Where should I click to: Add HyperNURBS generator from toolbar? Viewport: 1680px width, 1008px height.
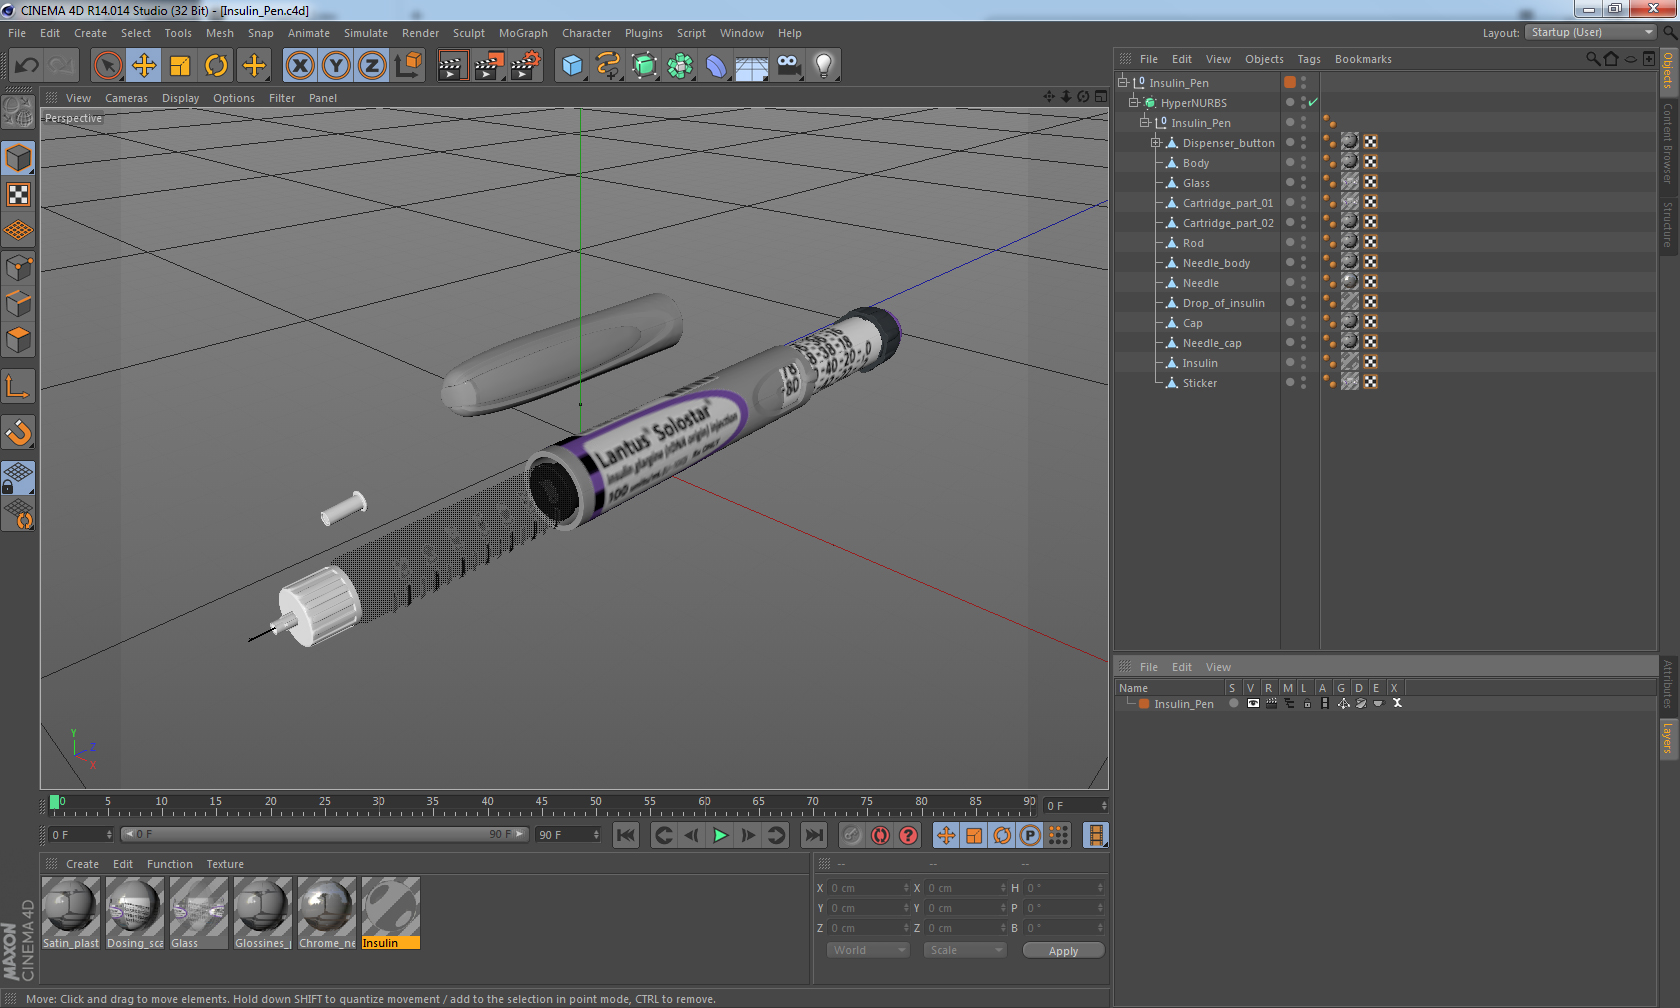point(644,66)
